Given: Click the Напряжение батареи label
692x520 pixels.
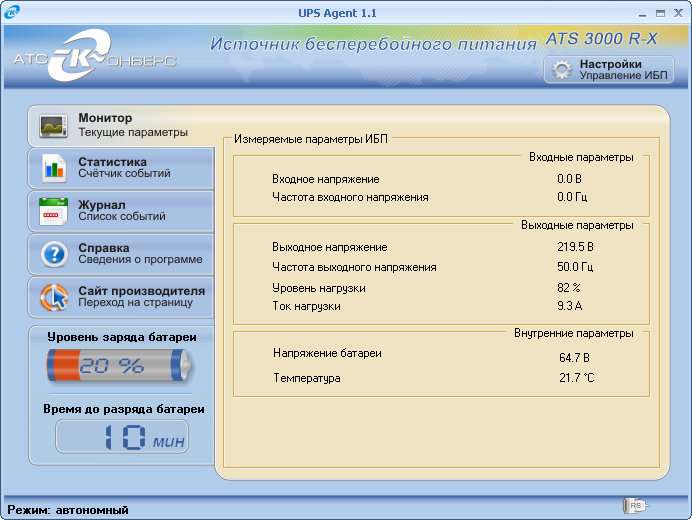Looking at the screenshot, I should click(327, 353).
